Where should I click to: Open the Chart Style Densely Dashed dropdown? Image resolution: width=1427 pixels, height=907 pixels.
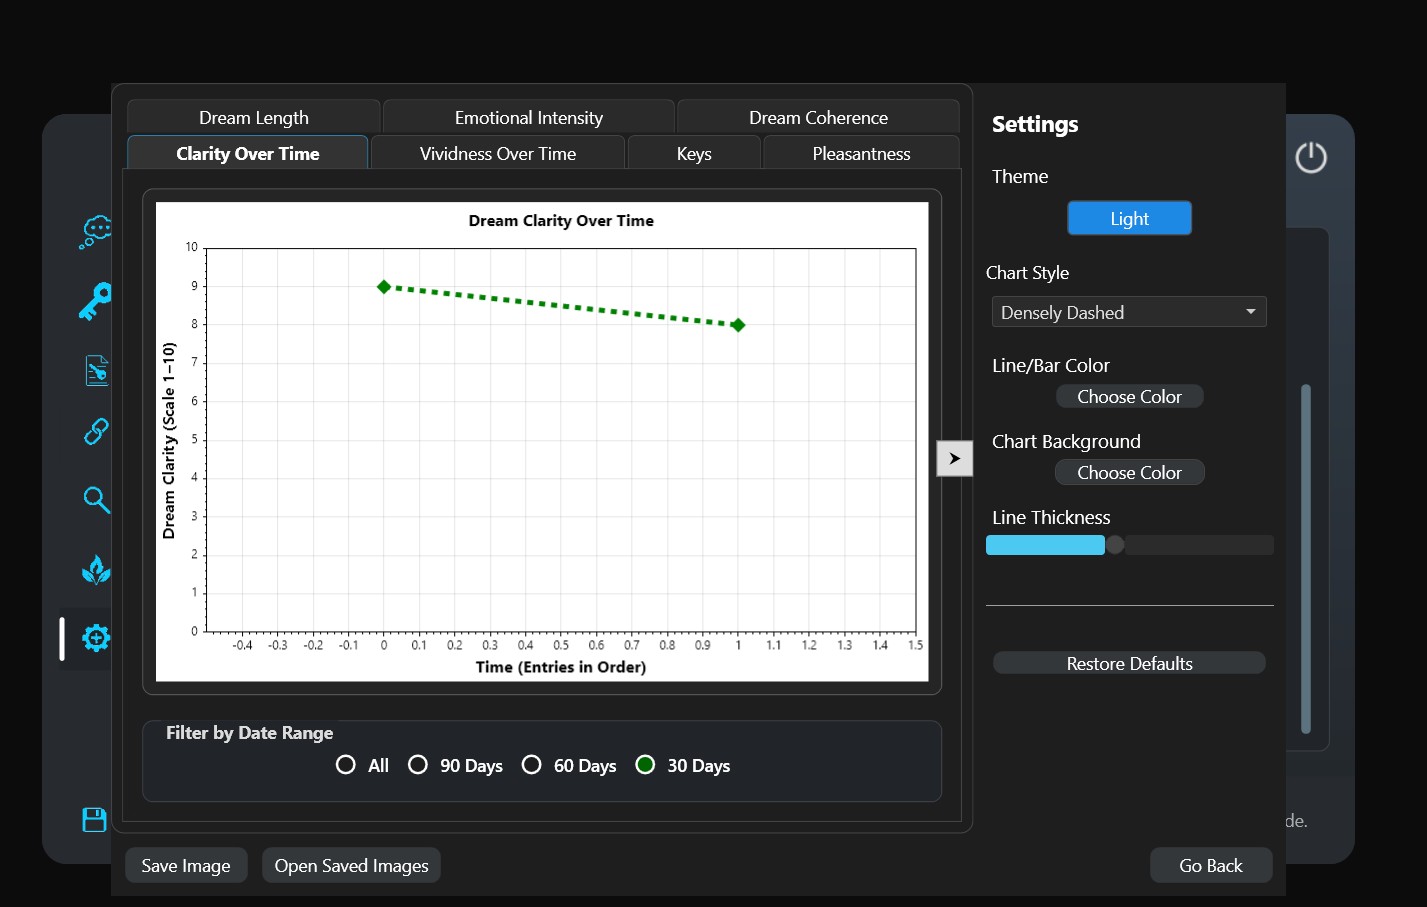1129,312
